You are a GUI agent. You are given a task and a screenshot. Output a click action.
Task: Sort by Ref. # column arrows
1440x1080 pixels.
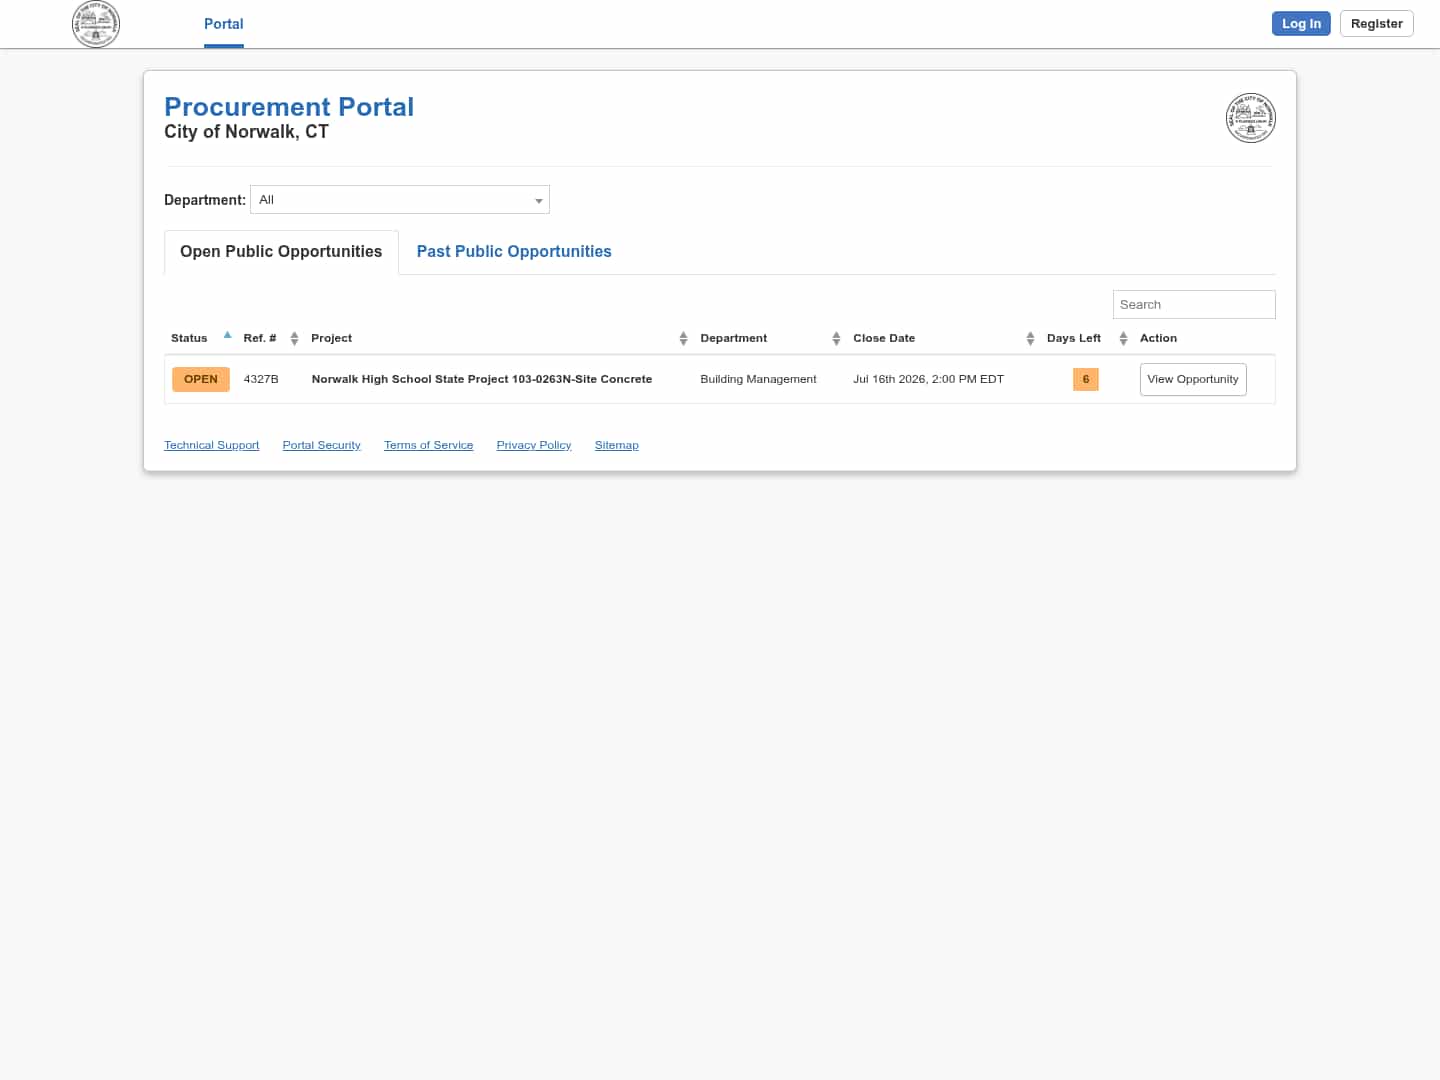pos(294,339)
